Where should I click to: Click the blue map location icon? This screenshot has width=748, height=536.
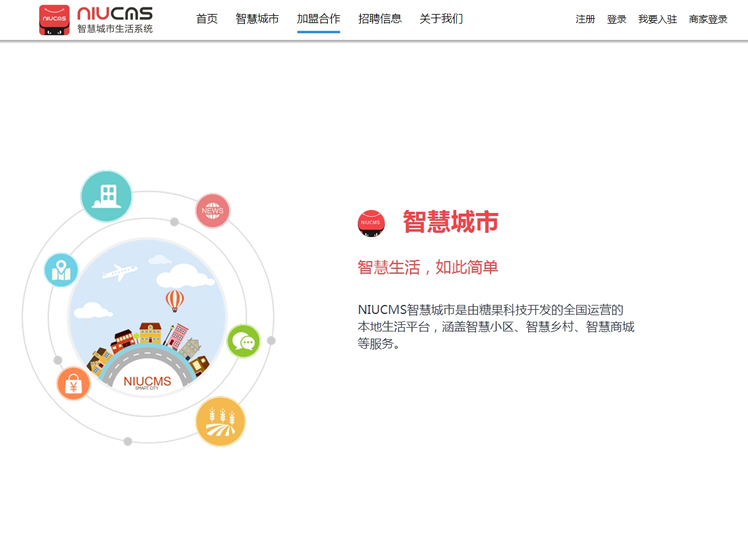[x=61, y=270]
